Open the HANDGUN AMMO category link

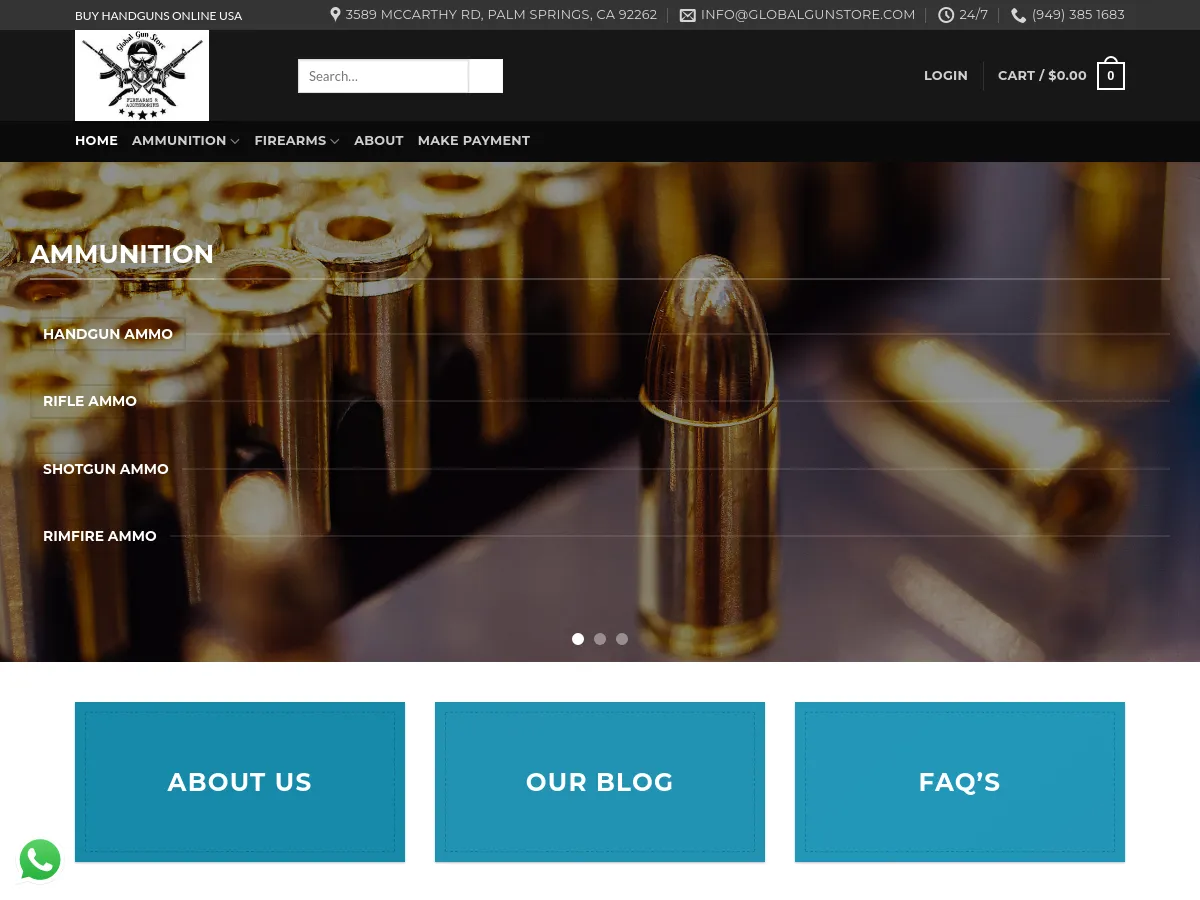pyautogui.click(x=107, y=334)
